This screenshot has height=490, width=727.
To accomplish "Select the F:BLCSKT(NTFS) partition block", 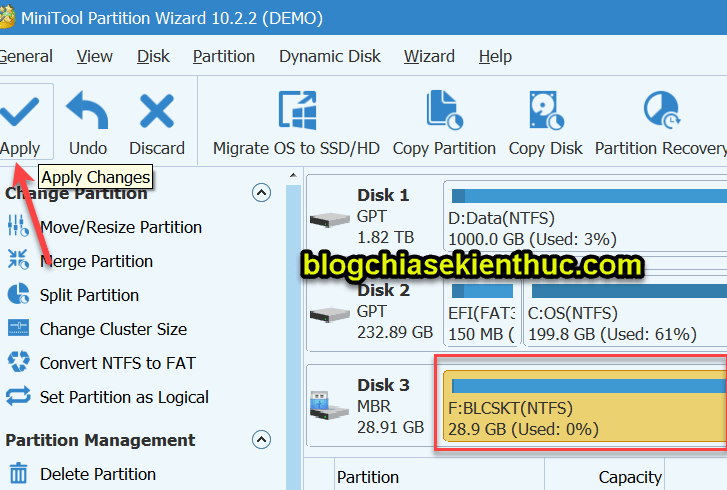I will click(585, 406).
